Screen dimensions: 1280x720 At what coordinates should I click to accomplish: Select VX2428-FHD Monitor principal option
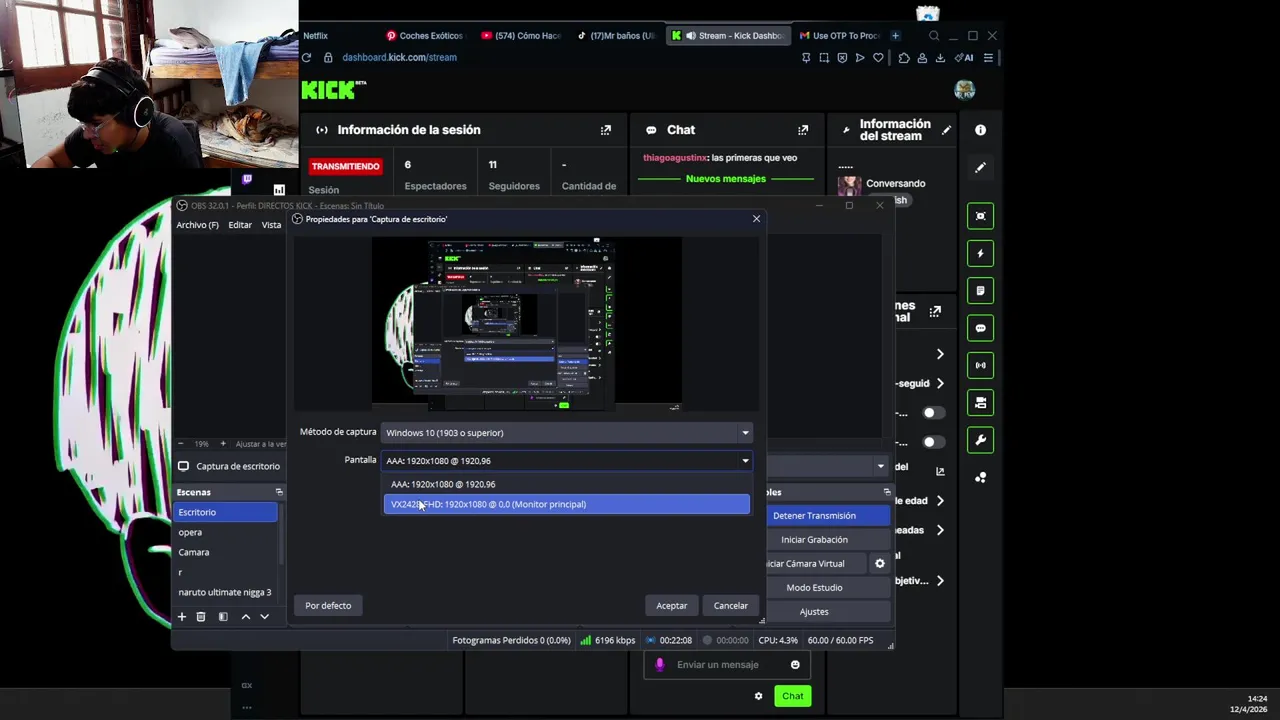[567, 504]
